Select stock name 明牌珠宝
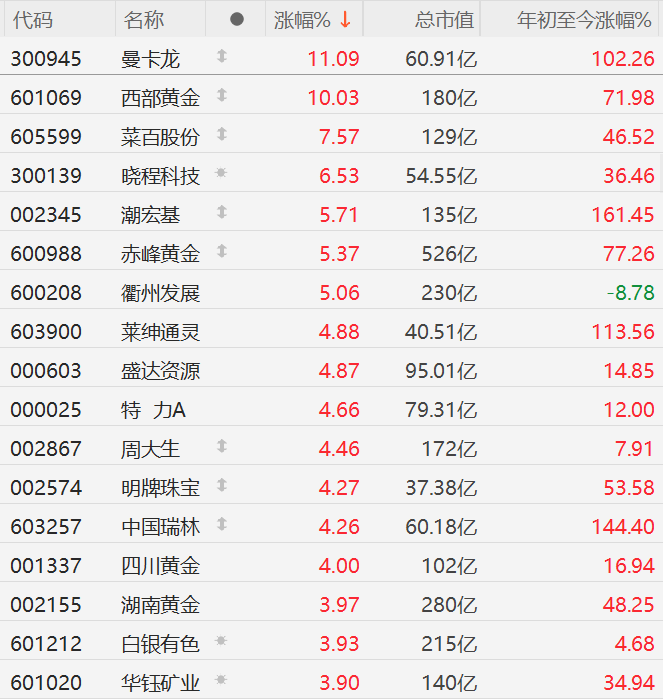Viewport: 663px width, 699px height. [161, 488]
